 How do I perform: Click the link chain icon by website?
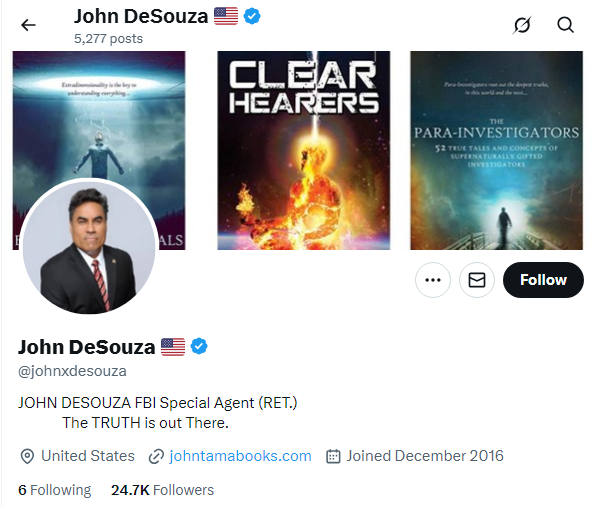156,456
